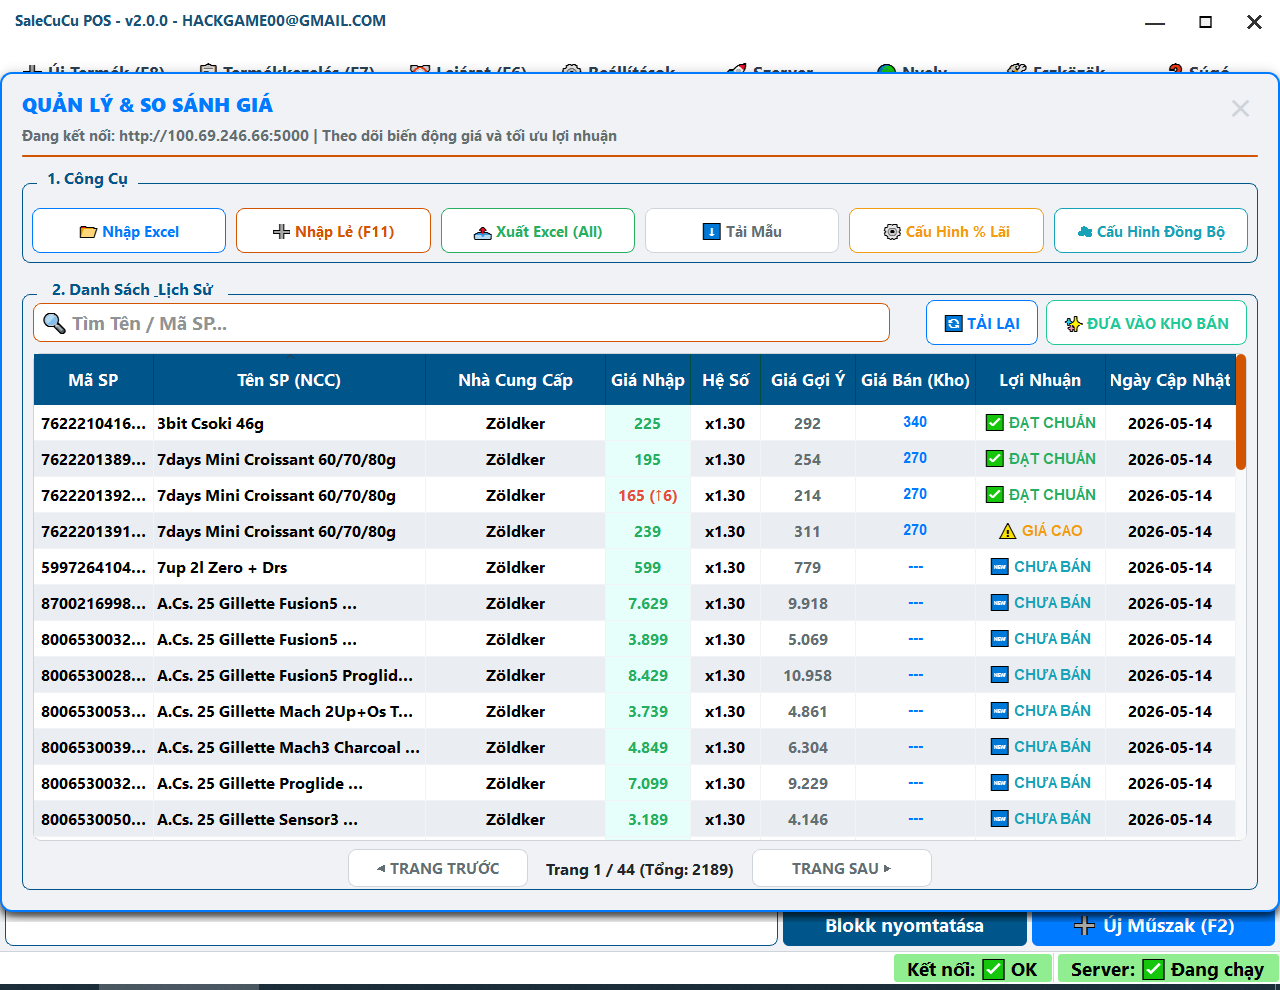This screenshot has height=990, width=1280.
Task: Click ĐẠT CHUẨN checkmark for 3bit Csoki 46g
Action: click(x=995, y=423)
